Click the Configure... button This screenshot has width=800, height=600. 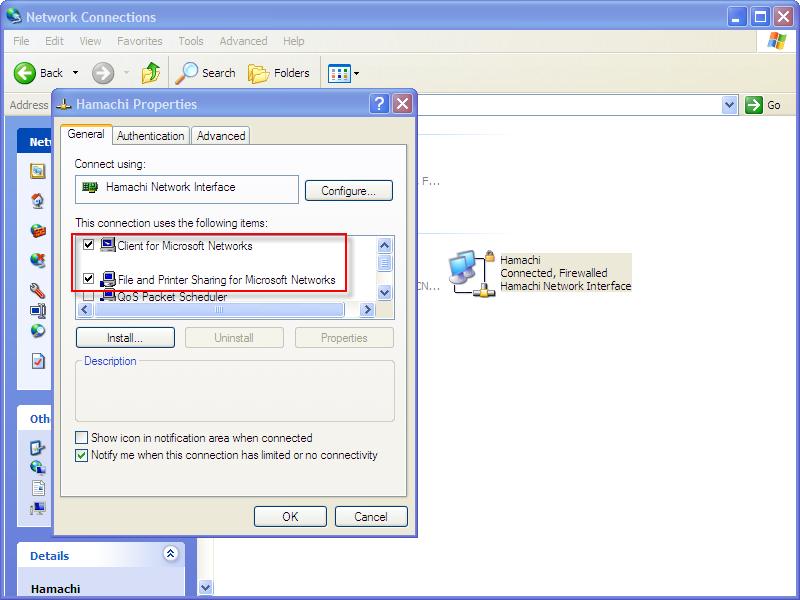point(348,191)
